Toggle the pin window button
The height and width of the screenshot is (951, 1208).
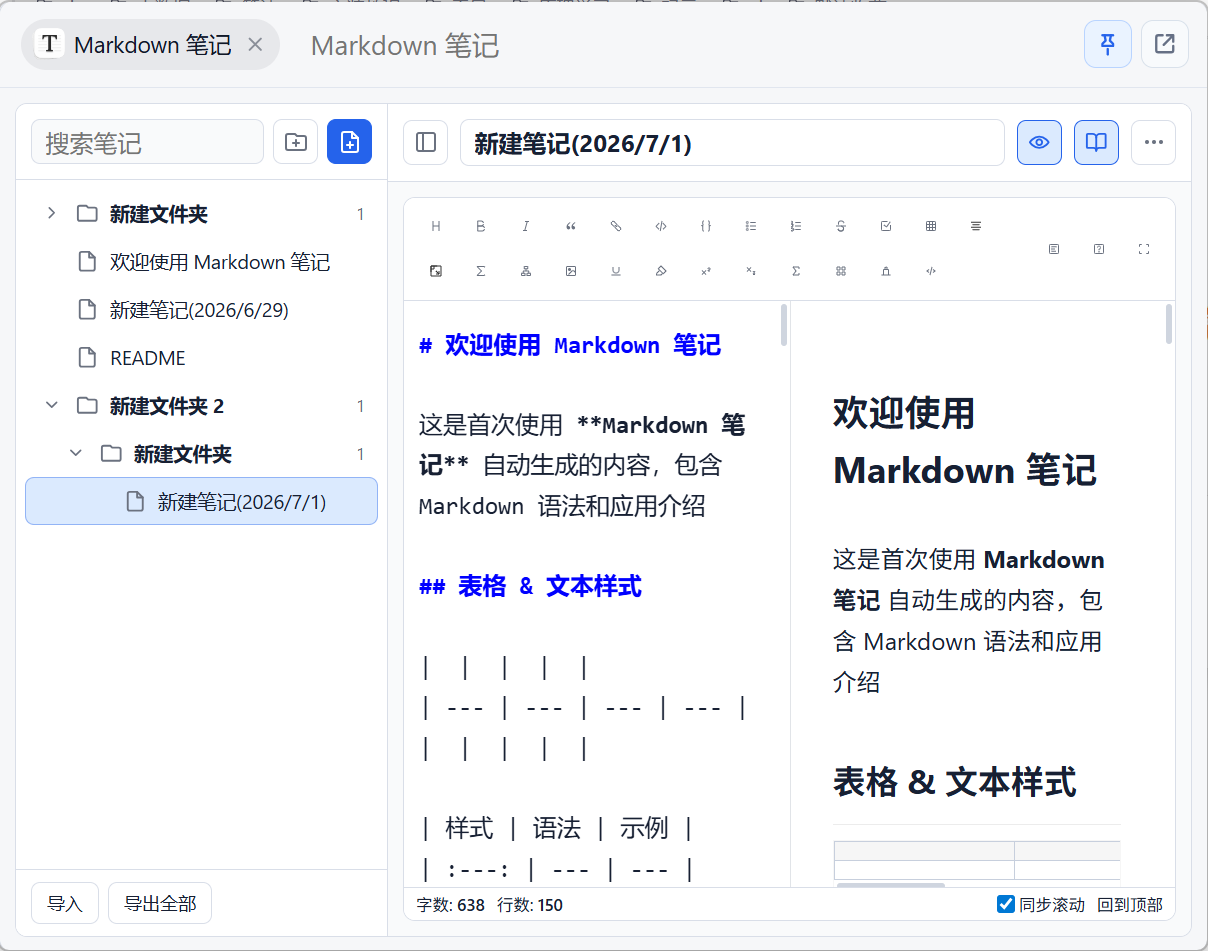point(1108,44)
